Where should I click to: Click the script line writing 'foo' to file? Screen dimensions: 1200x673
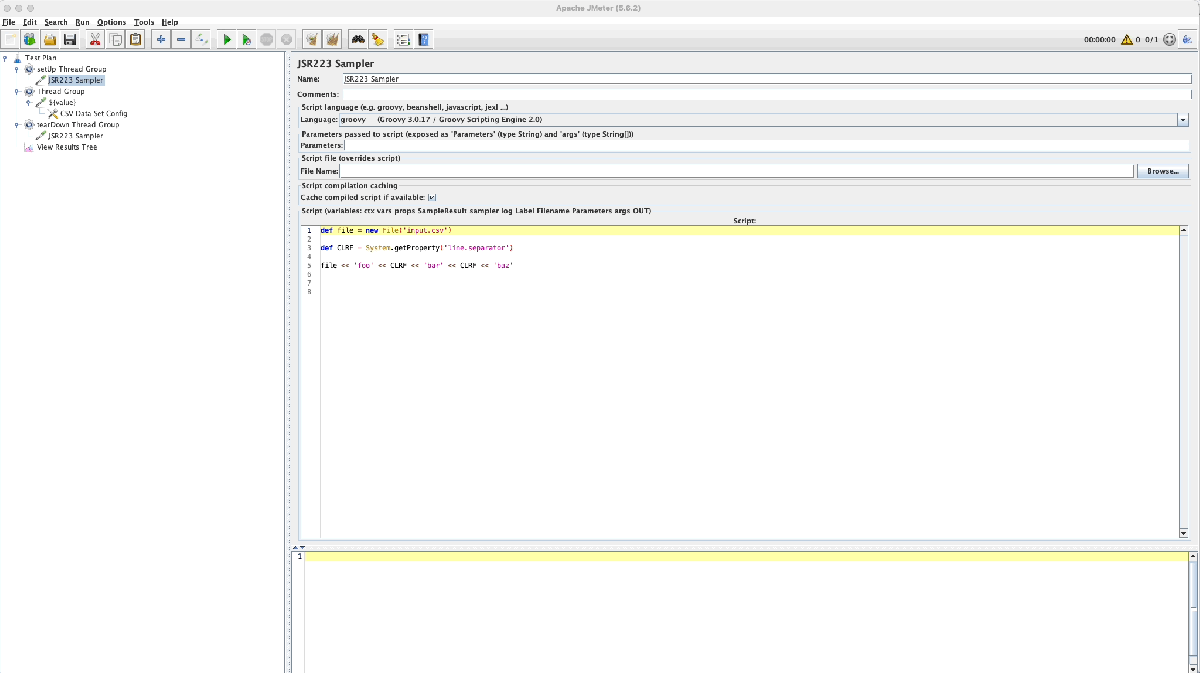[x=416, y=265]
